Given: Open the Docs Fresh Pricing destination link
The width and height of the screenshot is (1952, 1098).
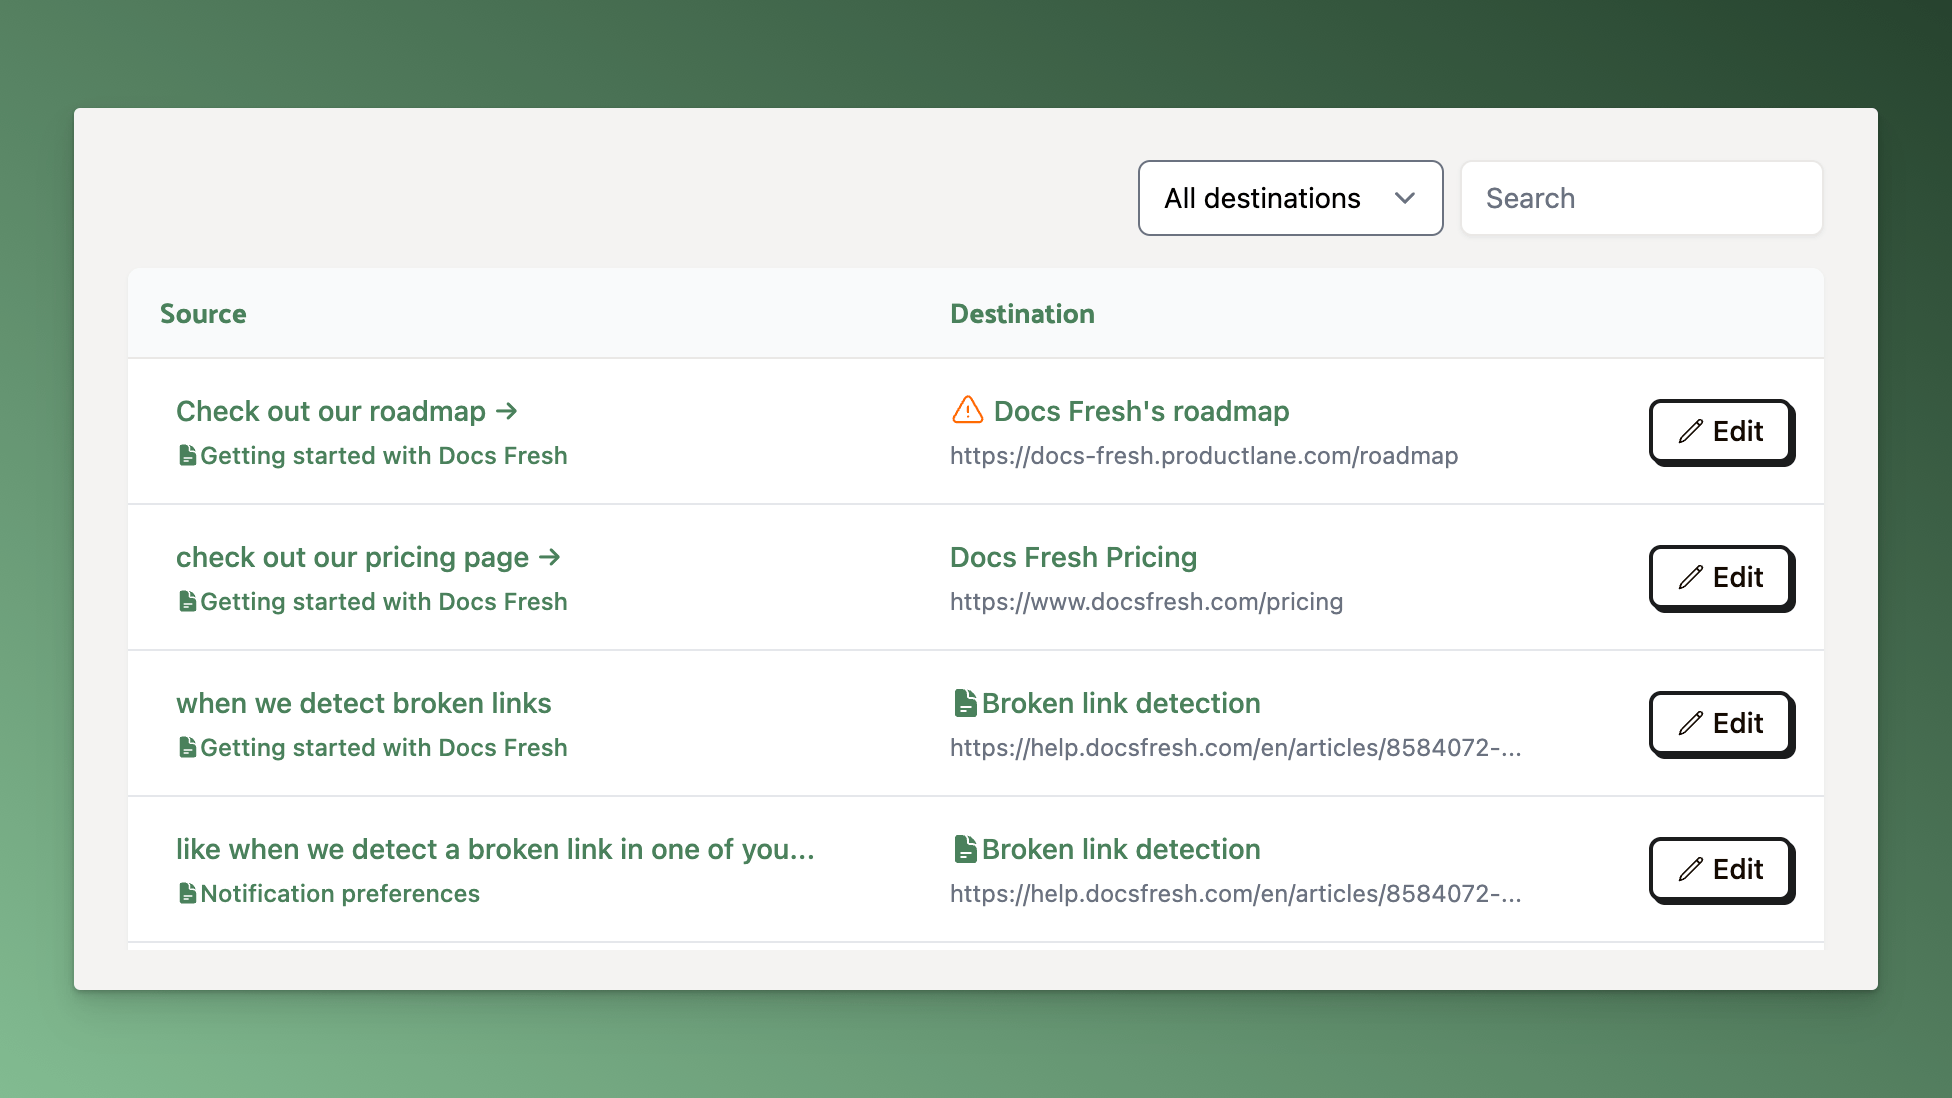Looking at the screenshot, I should [x=1073, y=557].
